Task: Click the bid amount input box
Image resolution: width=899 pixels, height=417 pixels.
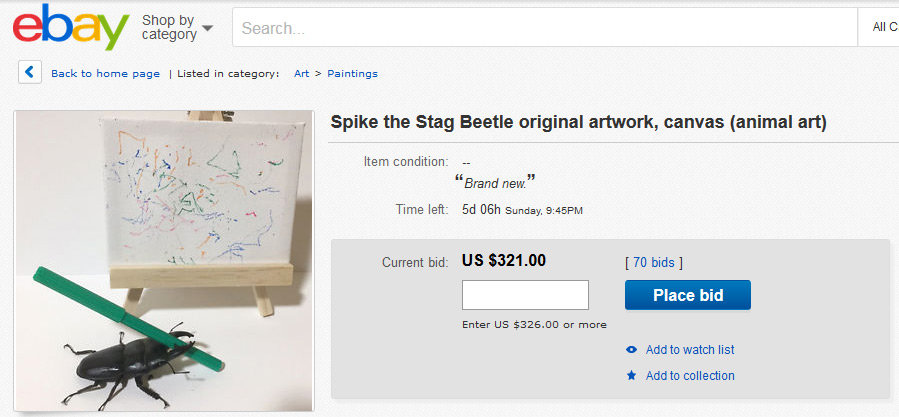Action: [x=525, y=295]
